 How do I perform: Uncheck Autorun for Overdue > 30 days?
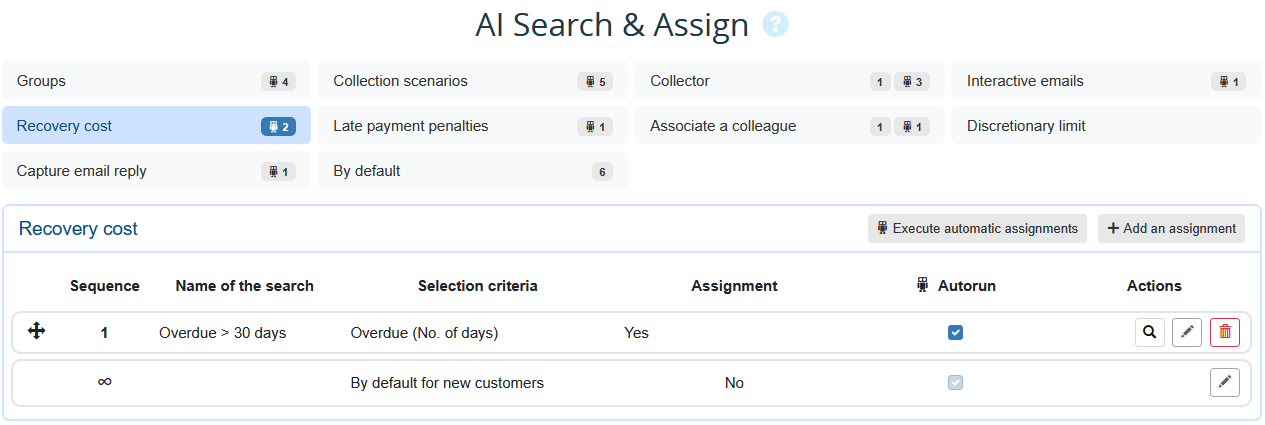click(955, 333)
